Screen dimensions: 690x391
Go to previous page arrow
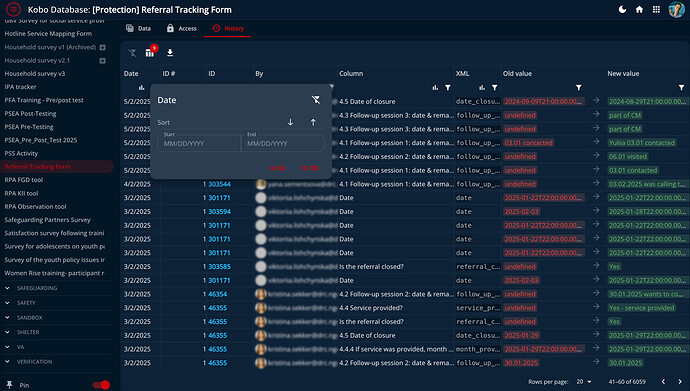coord(663,381)
